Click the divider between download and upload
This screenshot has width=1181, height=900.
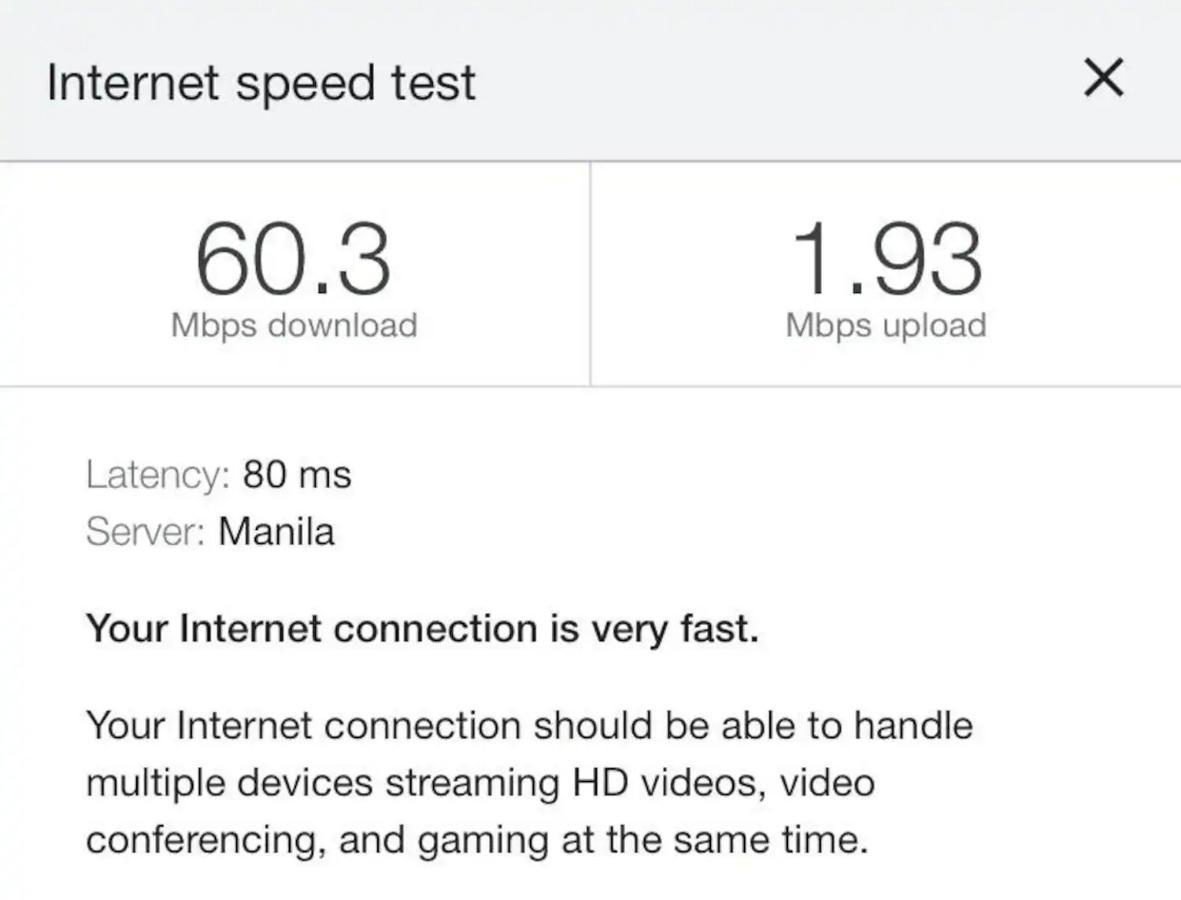pos(590,273)
